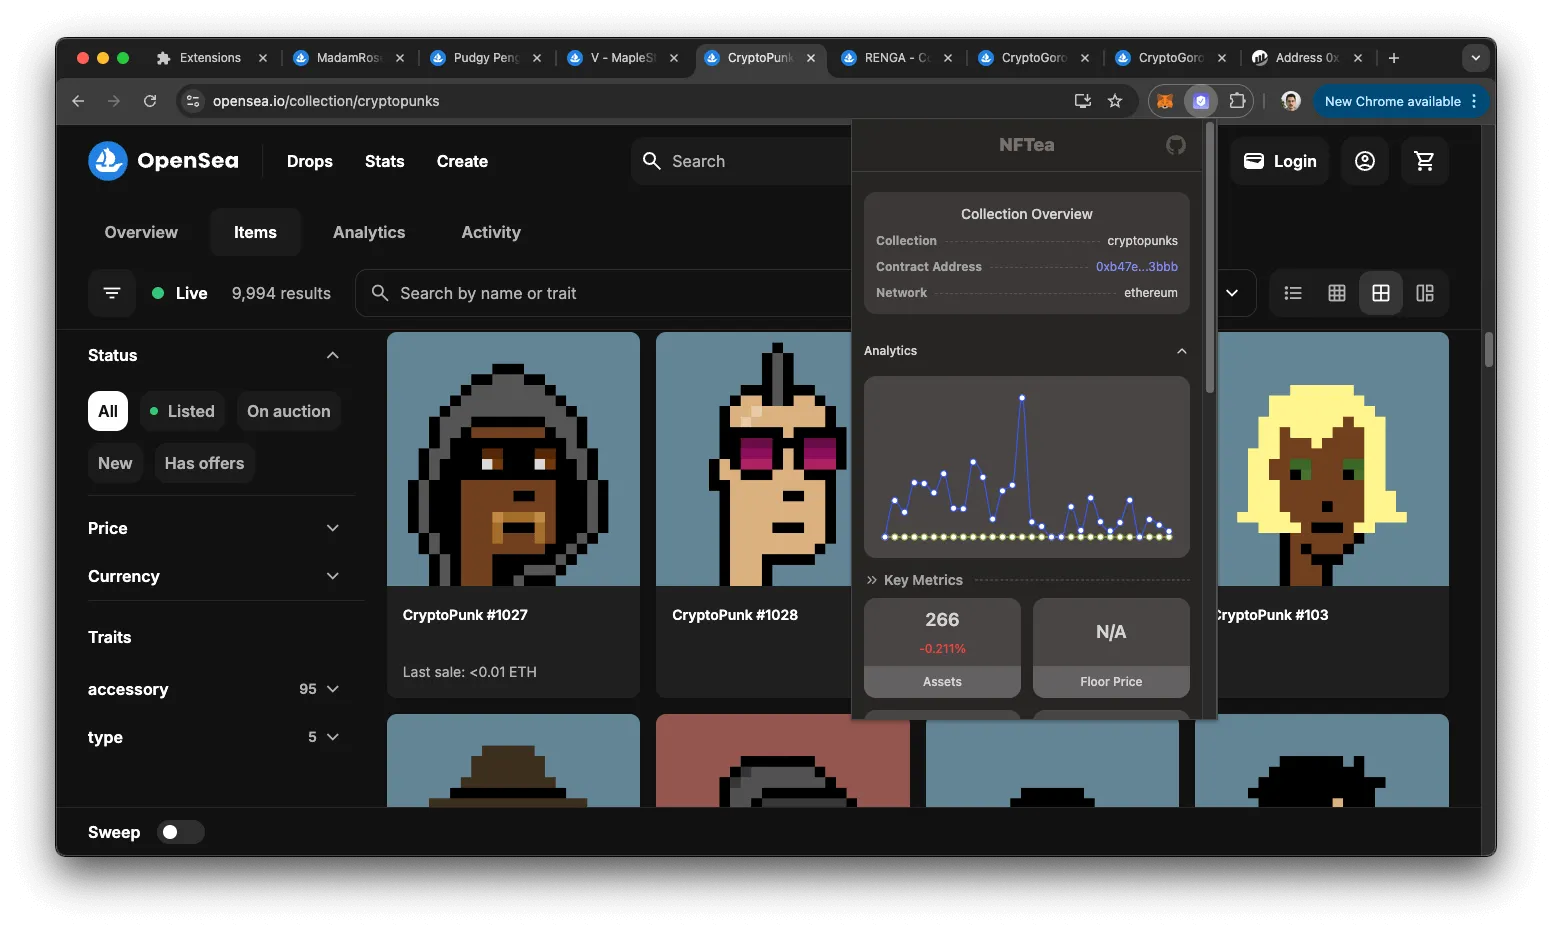1552x930 pixels.
Task: Click the MetaMask fox extension icon
Action: (1164, 101)
